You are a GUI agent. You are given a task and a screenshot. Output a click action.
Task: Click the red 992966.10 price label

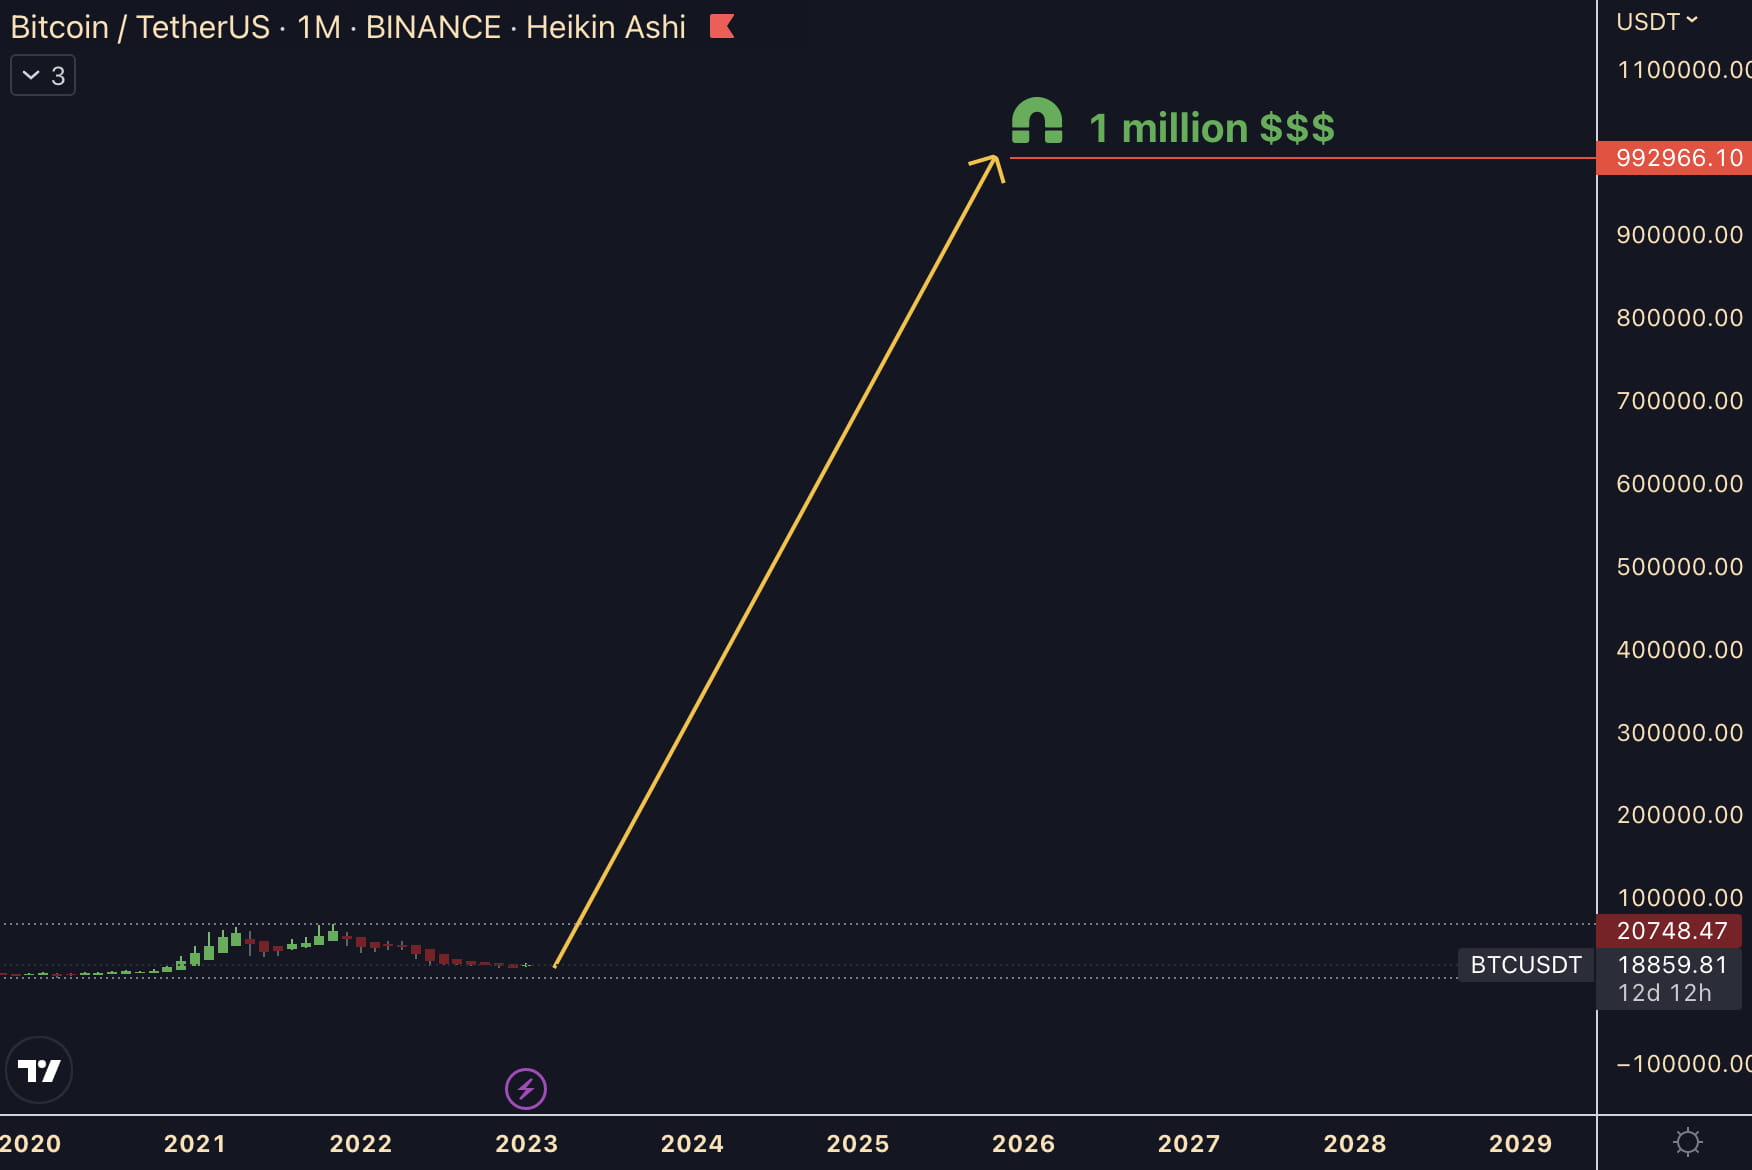[x=1677, y=158]
